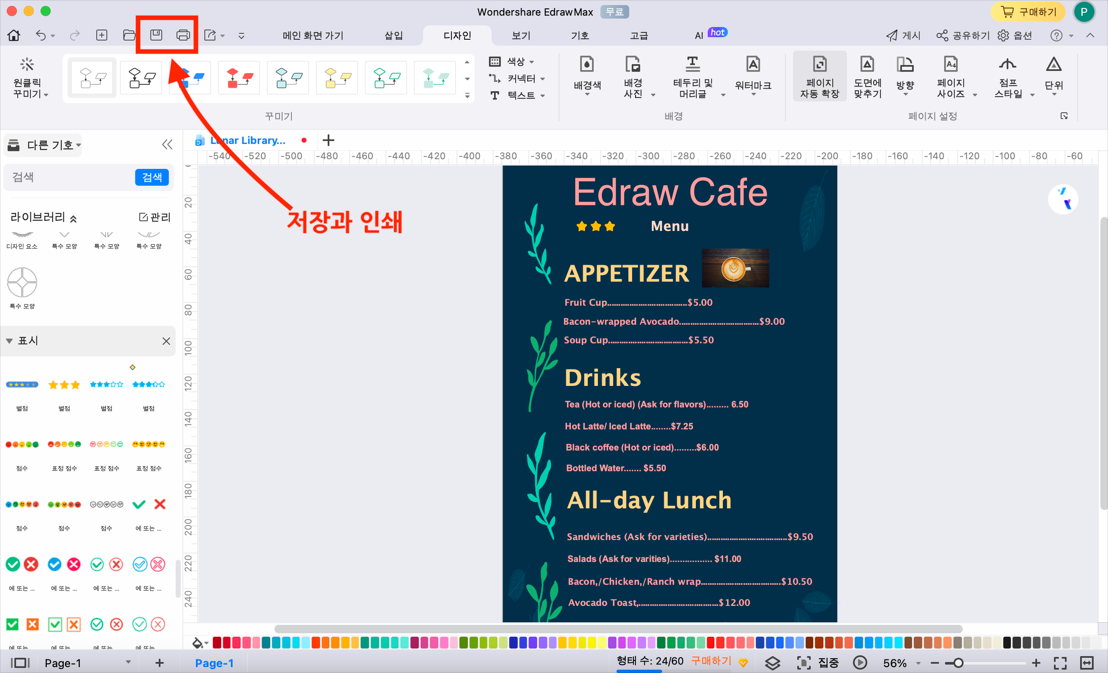
Task: Expand the theme gallery more arrow
Action: (467, 95)
